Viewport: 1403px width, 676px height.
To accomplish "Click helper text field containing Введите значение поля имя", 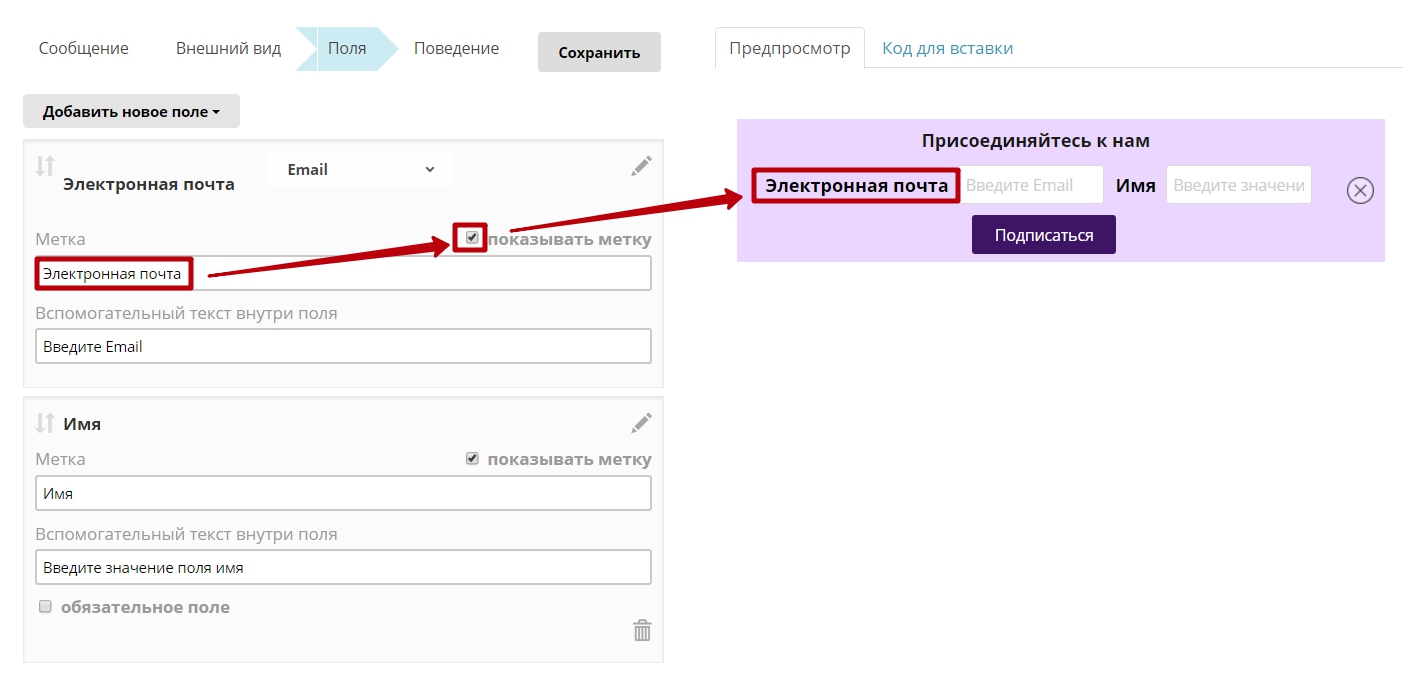I will (343, 567).
